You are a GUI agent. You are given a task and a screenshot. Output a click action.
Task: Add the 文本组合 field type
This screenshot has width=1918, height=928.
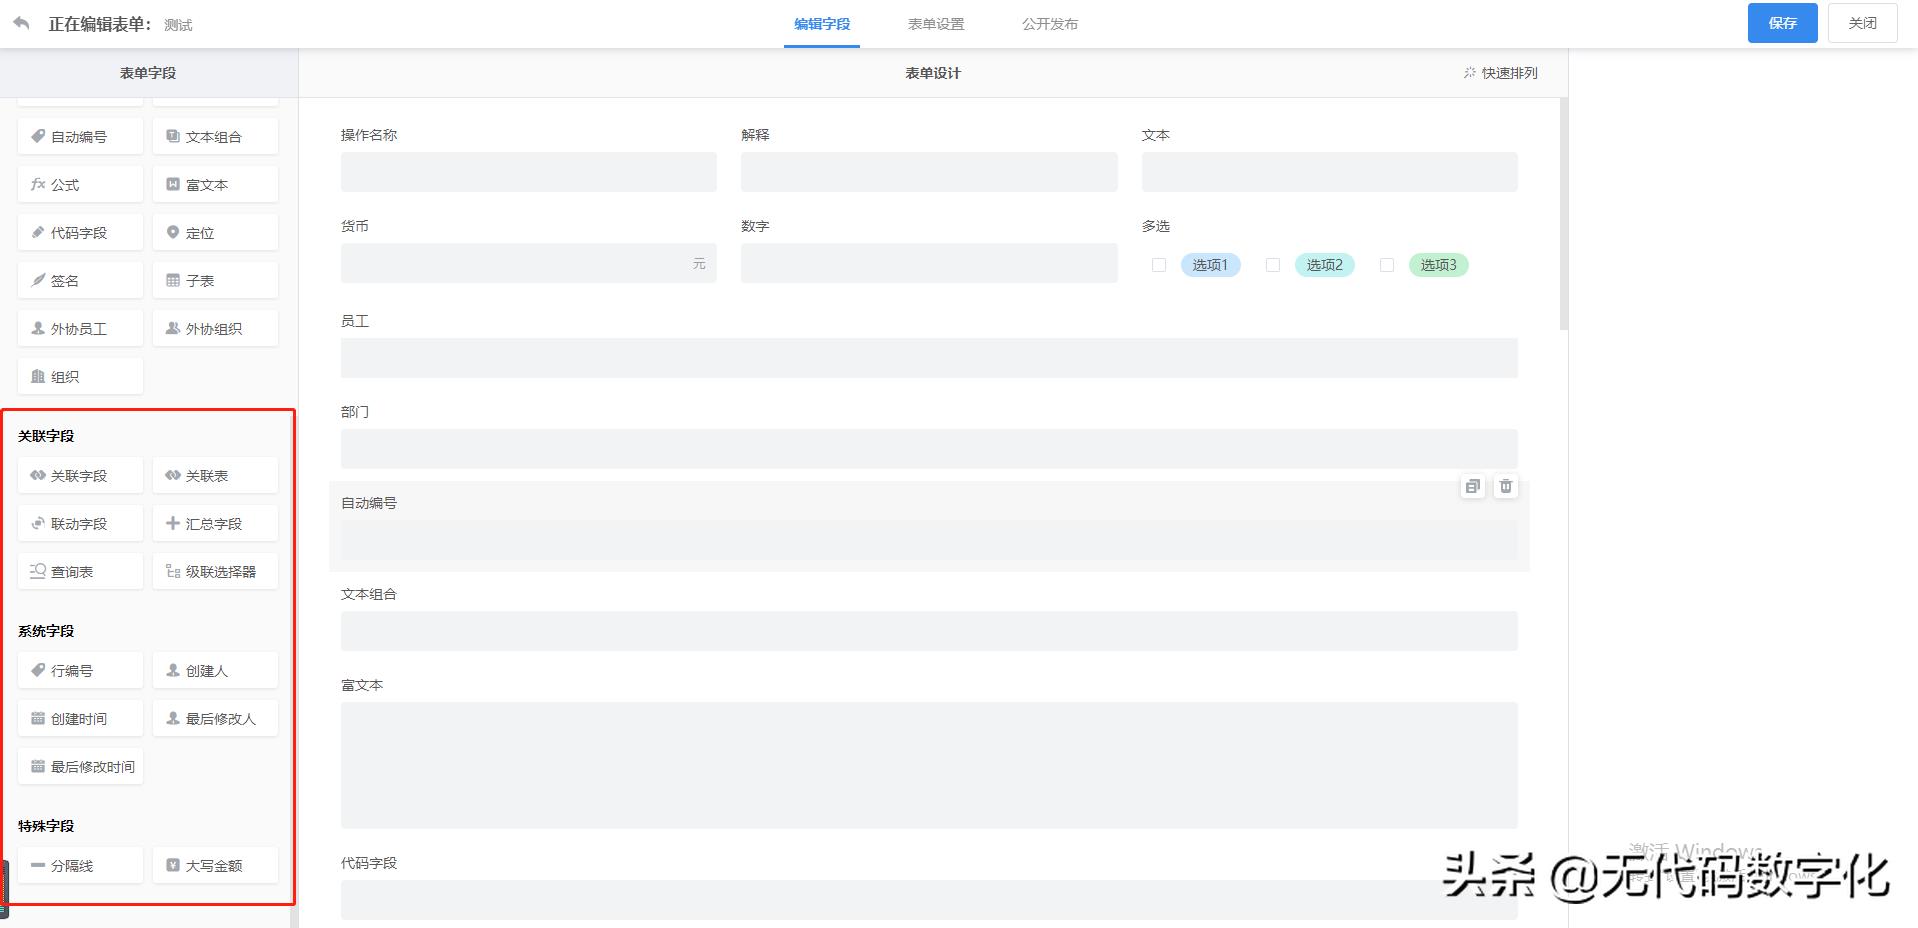click(215, 137)
